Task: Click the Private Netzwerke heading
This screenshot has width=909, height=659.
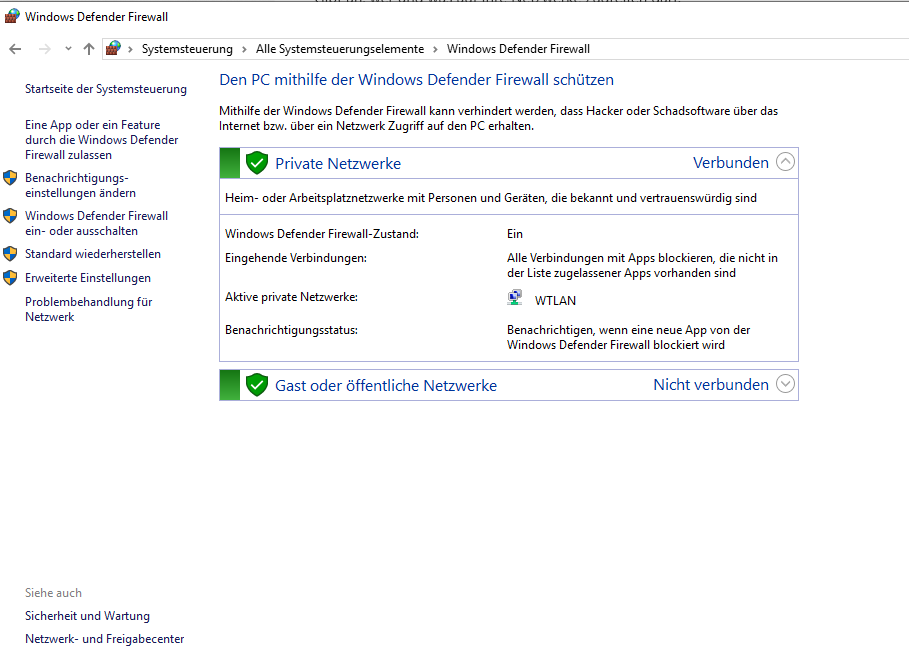Action: tap(338, 163)
